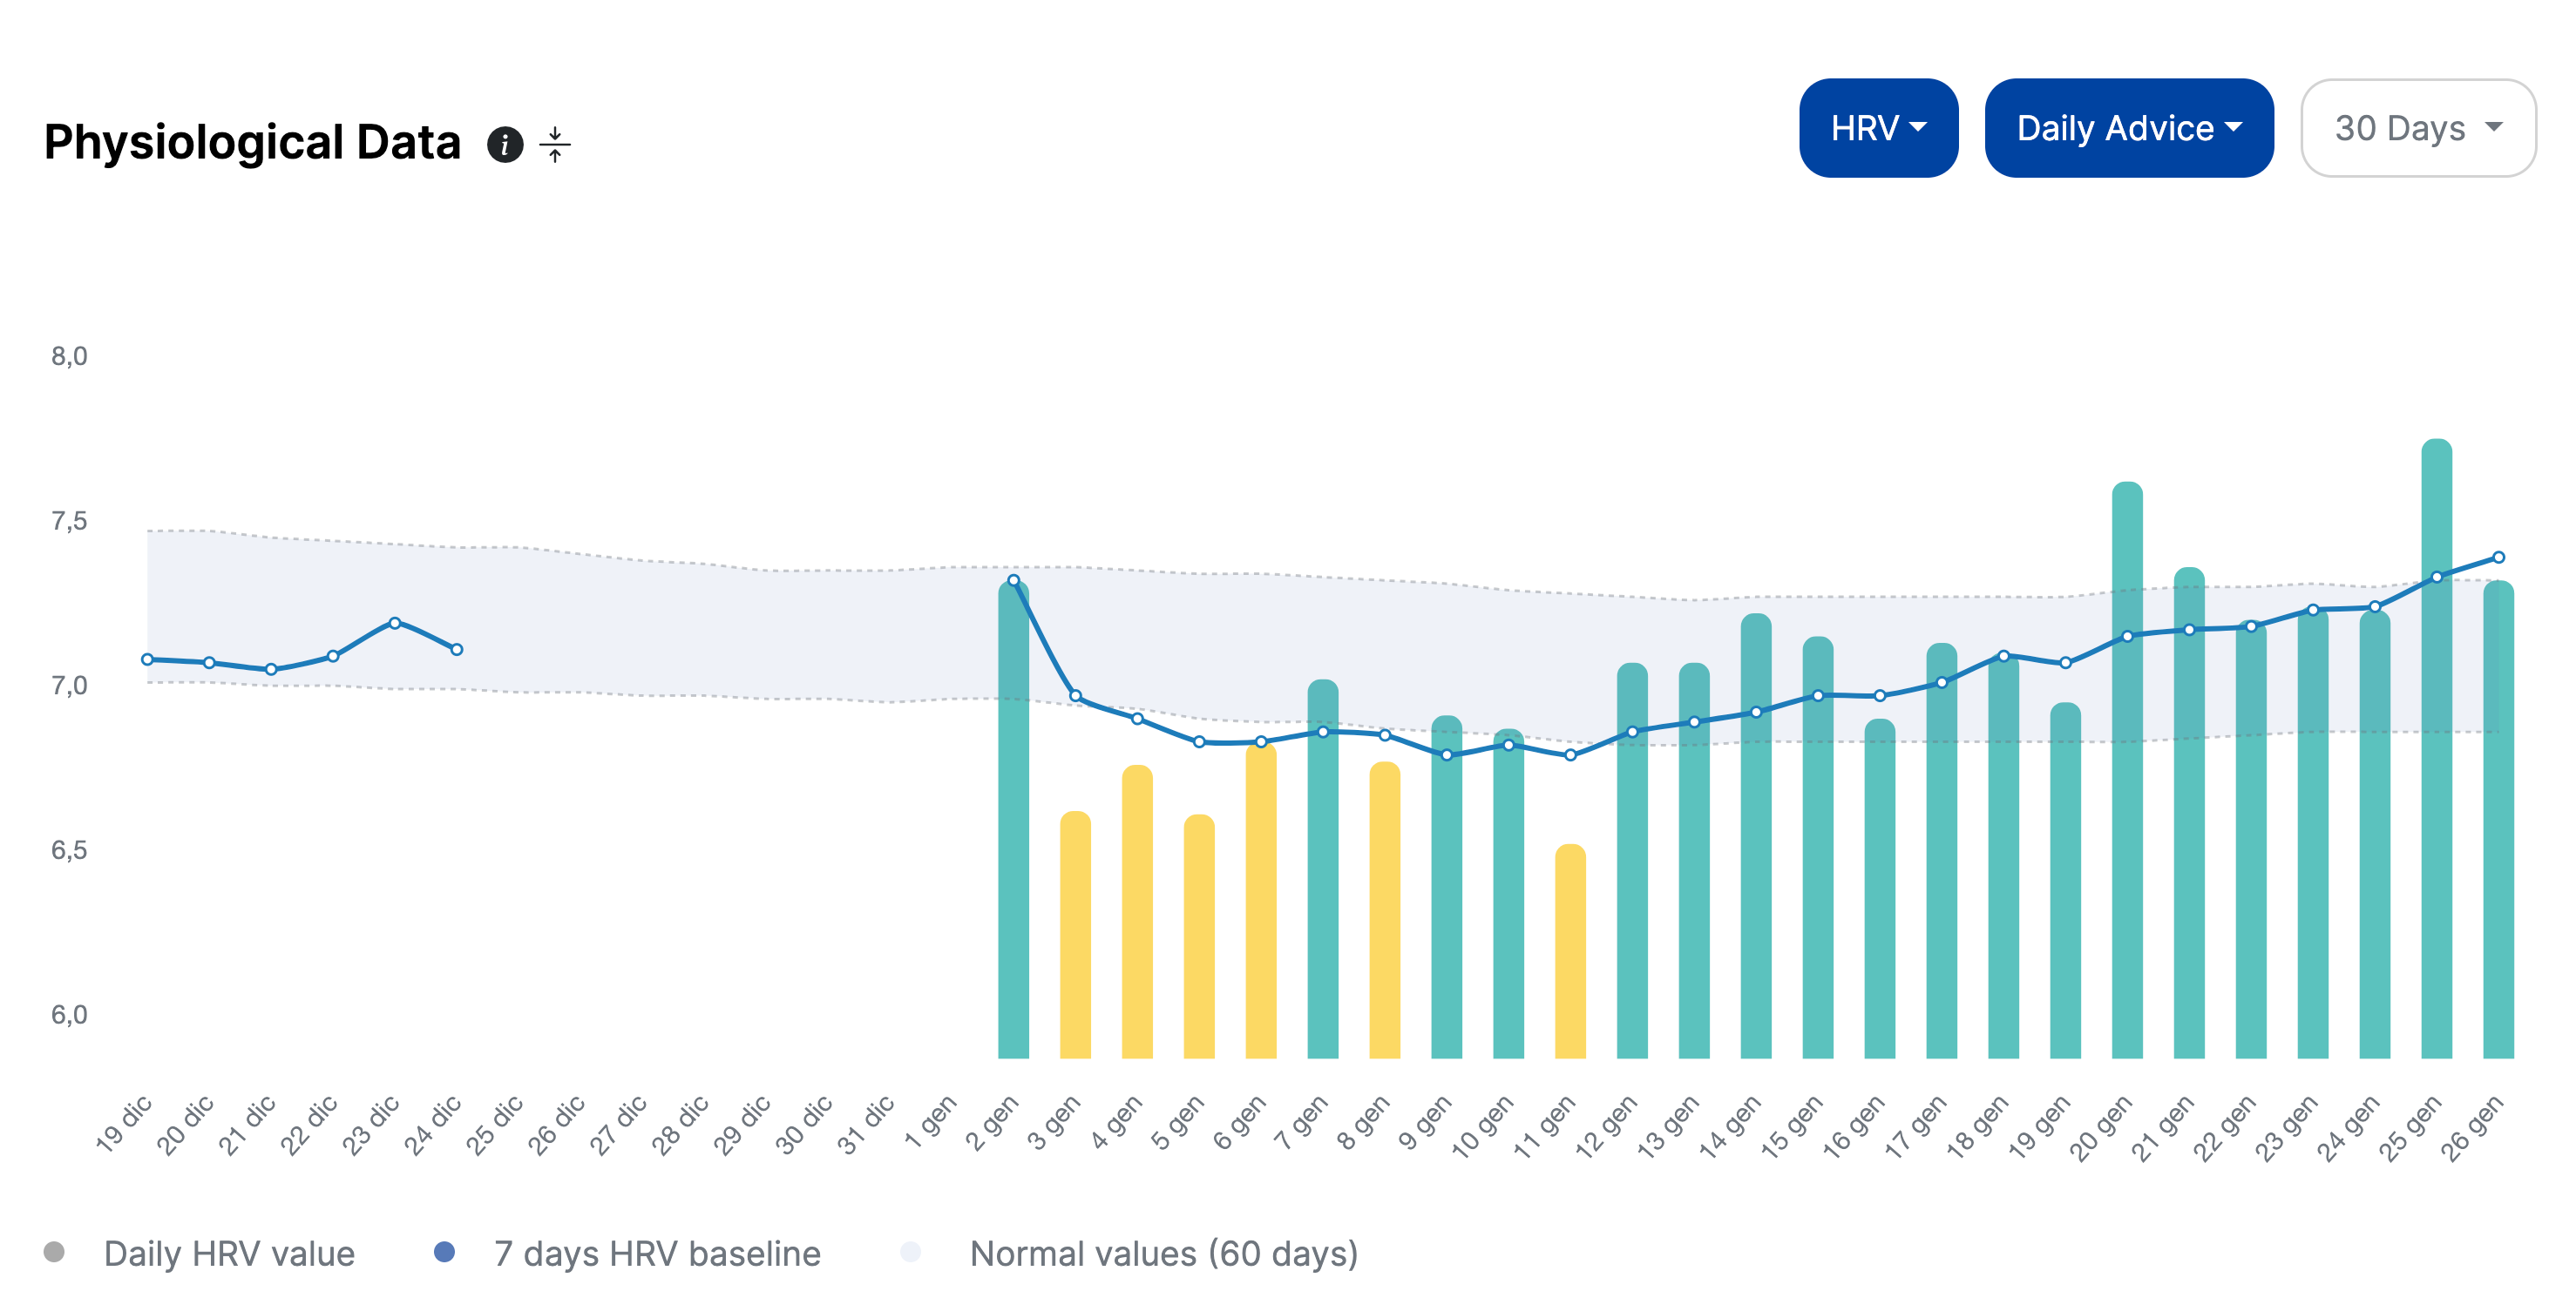Screen dimensions: 2576x1298
Task: Click the baseline point at 23 dic
Action: (395, 623)
